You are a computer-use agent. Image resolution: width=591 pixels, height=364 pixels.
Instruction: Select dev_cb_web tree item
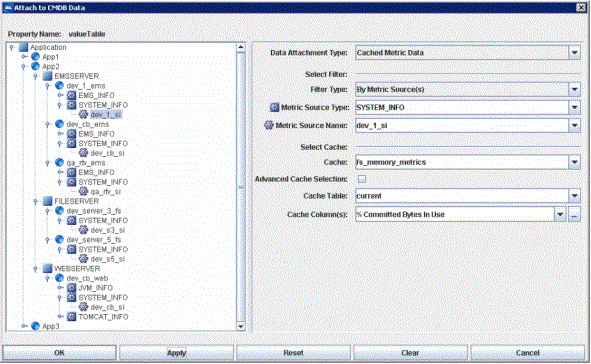[87, 278]
